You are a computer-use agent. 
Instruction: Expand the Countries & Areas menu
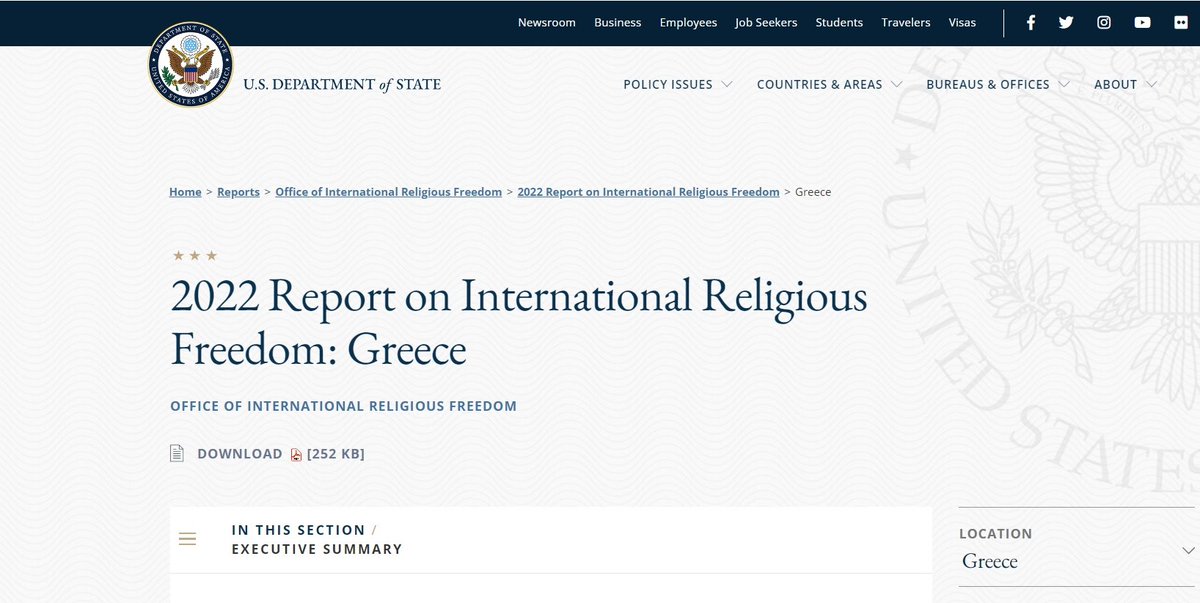click(830, 84)
